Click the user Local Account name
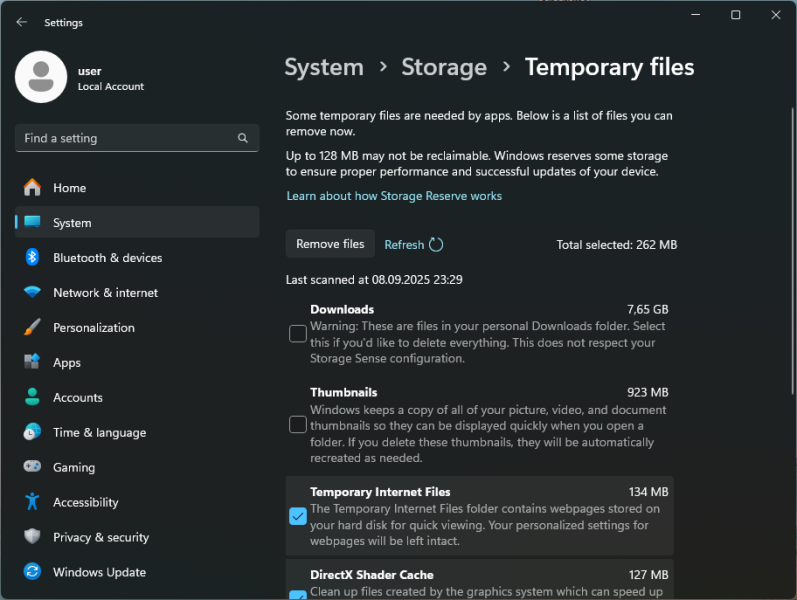Image resolution: width=797 pixels, height=600 pixels. click(110, 78)
